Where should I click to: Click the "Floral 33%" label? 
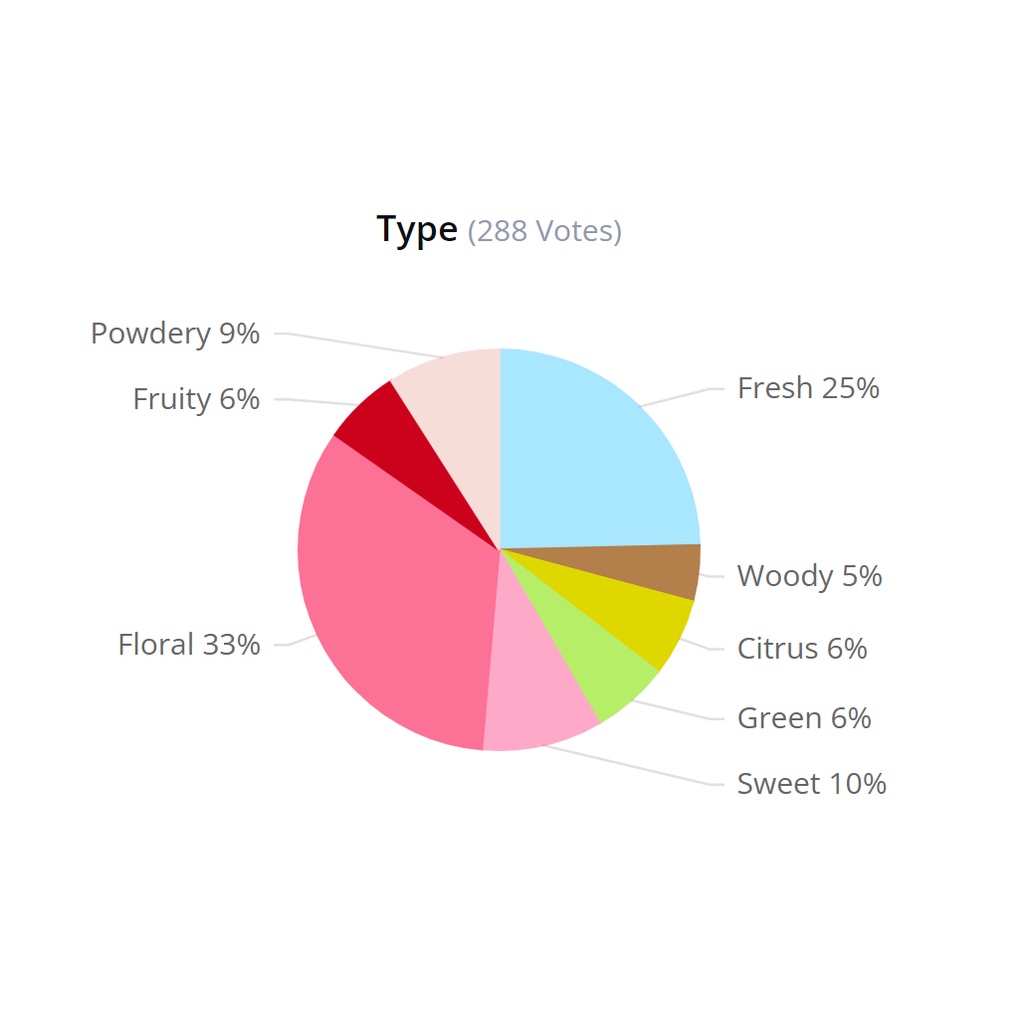[x=189, y=645]
